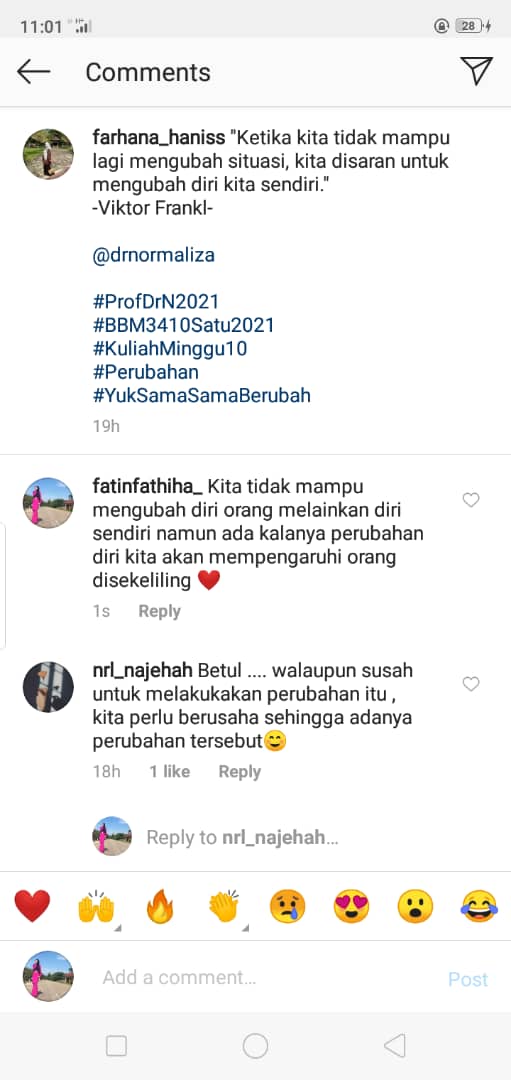Reply to fatinfathiha_'s comment

(160, 611)
